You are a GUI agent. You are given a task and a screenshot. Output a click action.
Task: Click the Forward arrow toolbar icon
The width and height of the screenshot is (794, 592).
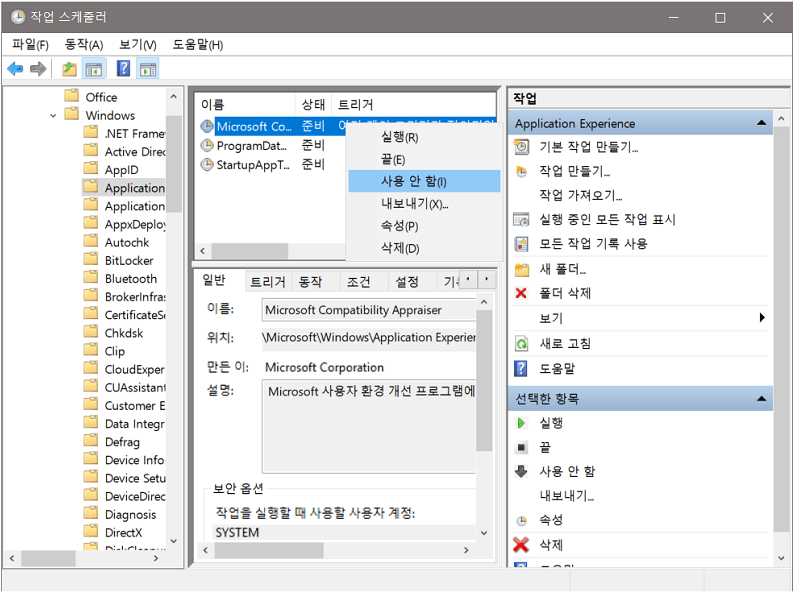[38, 68]
